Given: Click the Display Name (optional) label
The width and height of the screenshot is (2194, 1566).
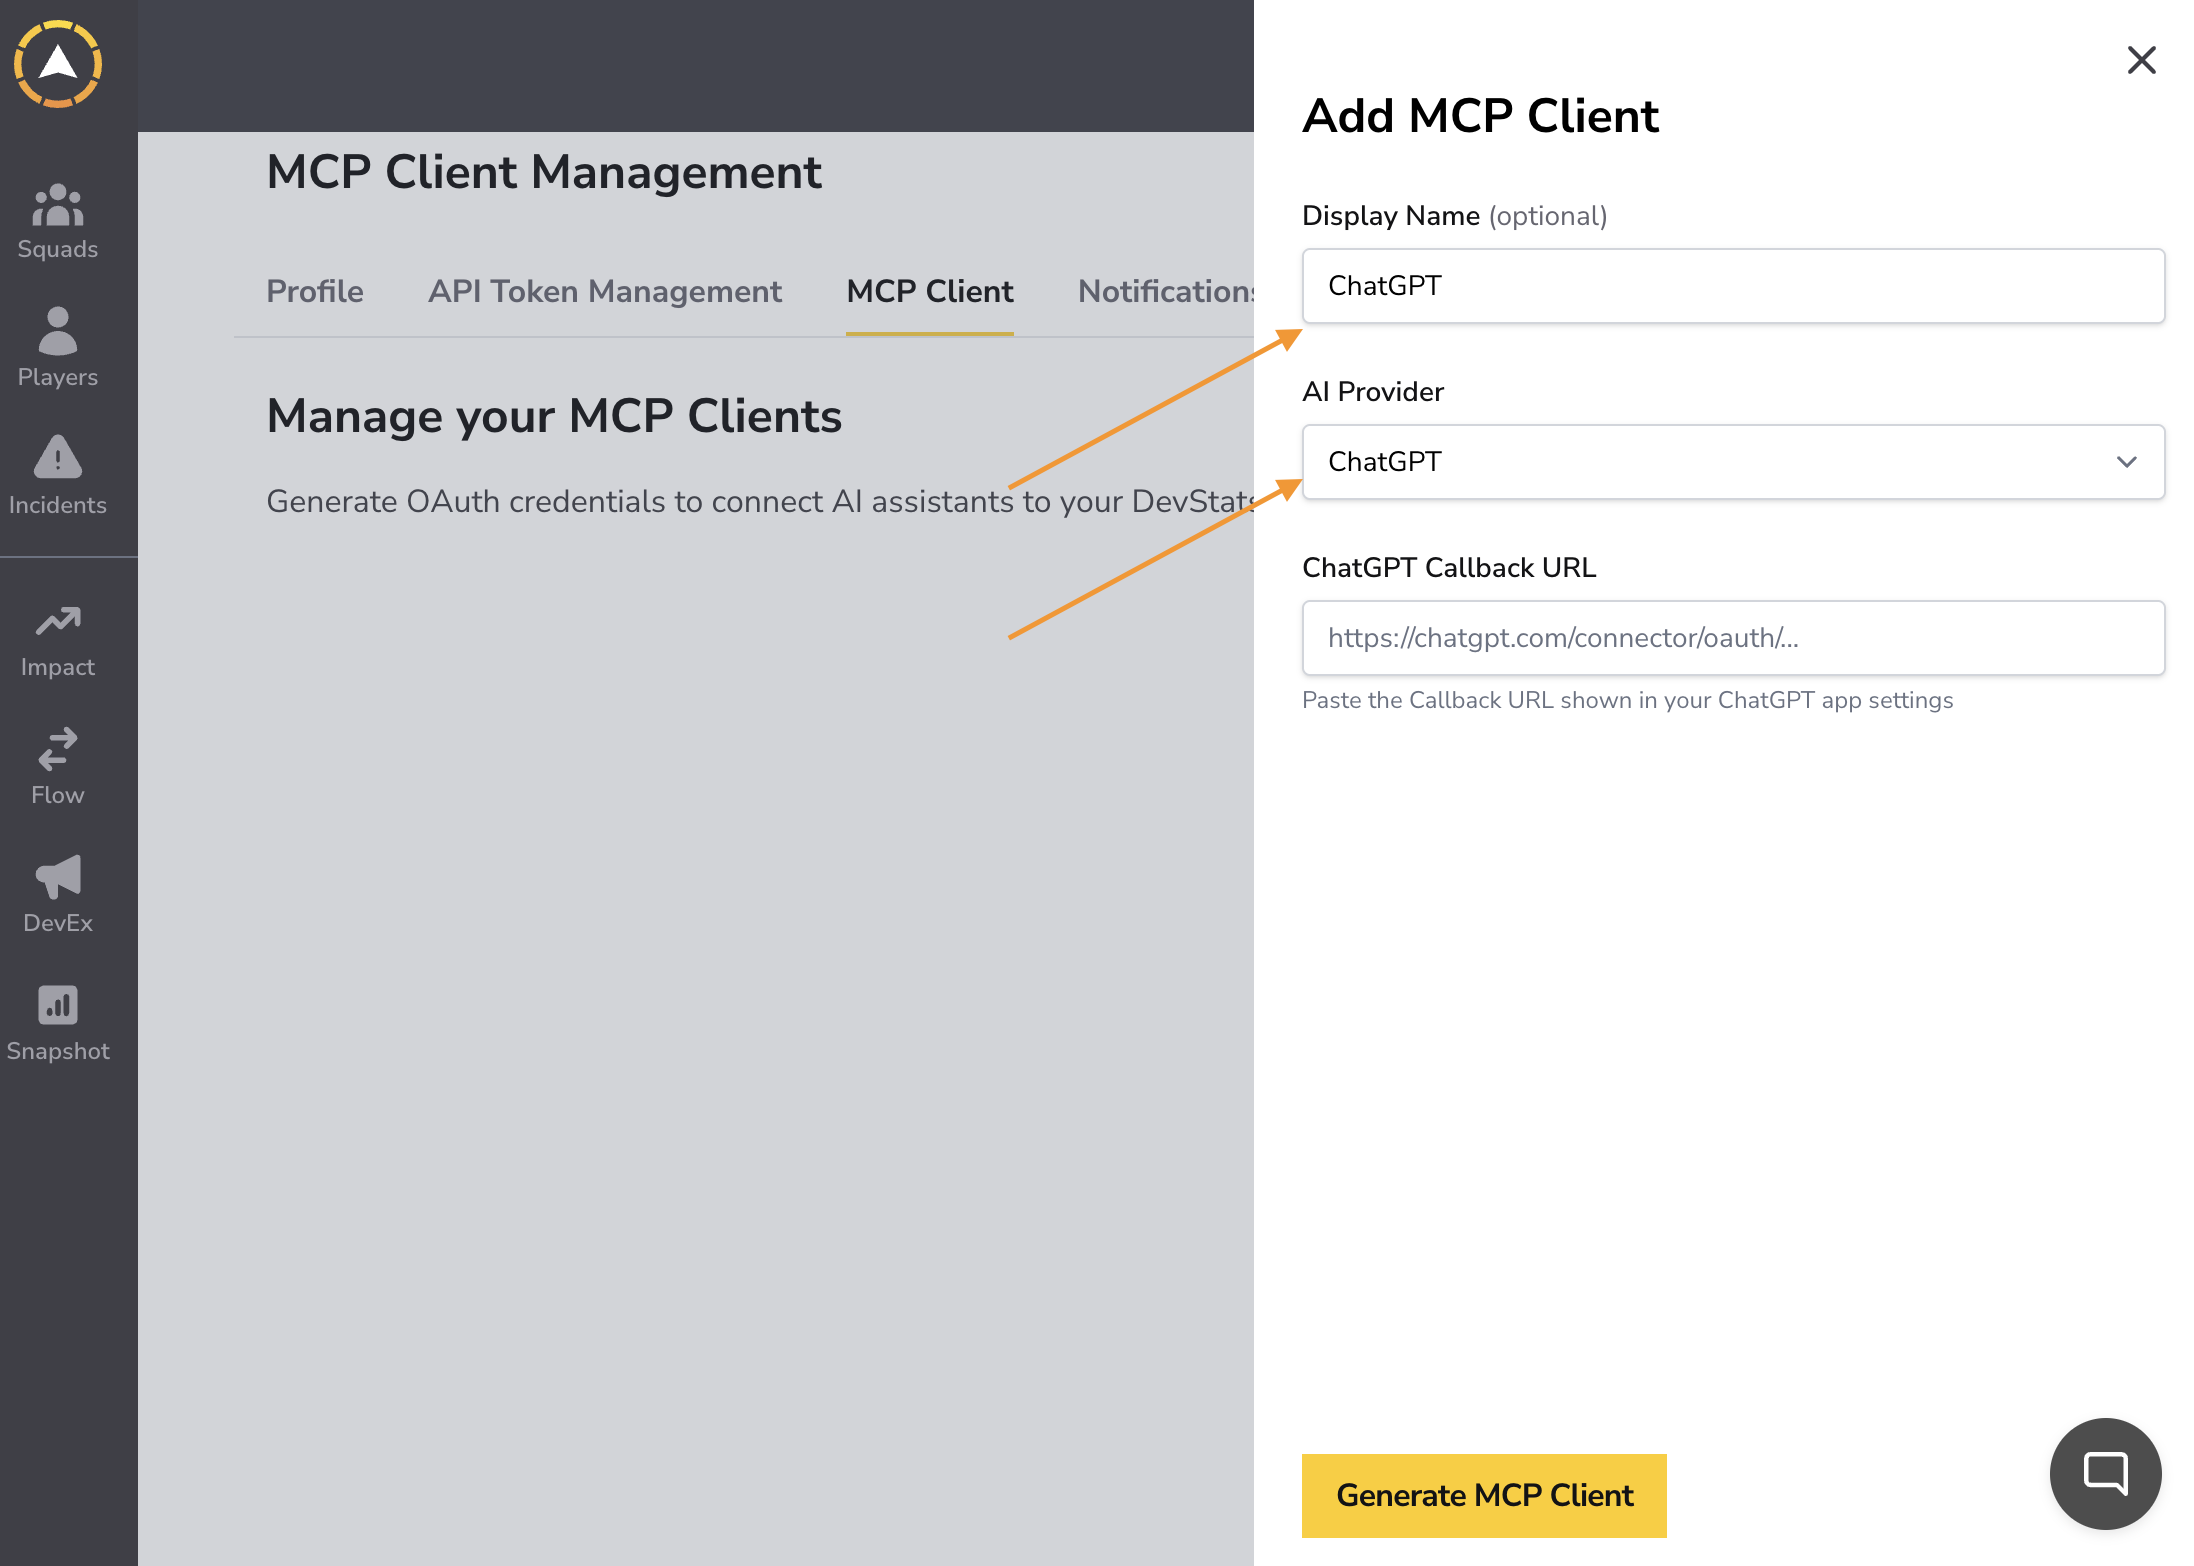Looking at the screenshot, I should [1454, 216].
